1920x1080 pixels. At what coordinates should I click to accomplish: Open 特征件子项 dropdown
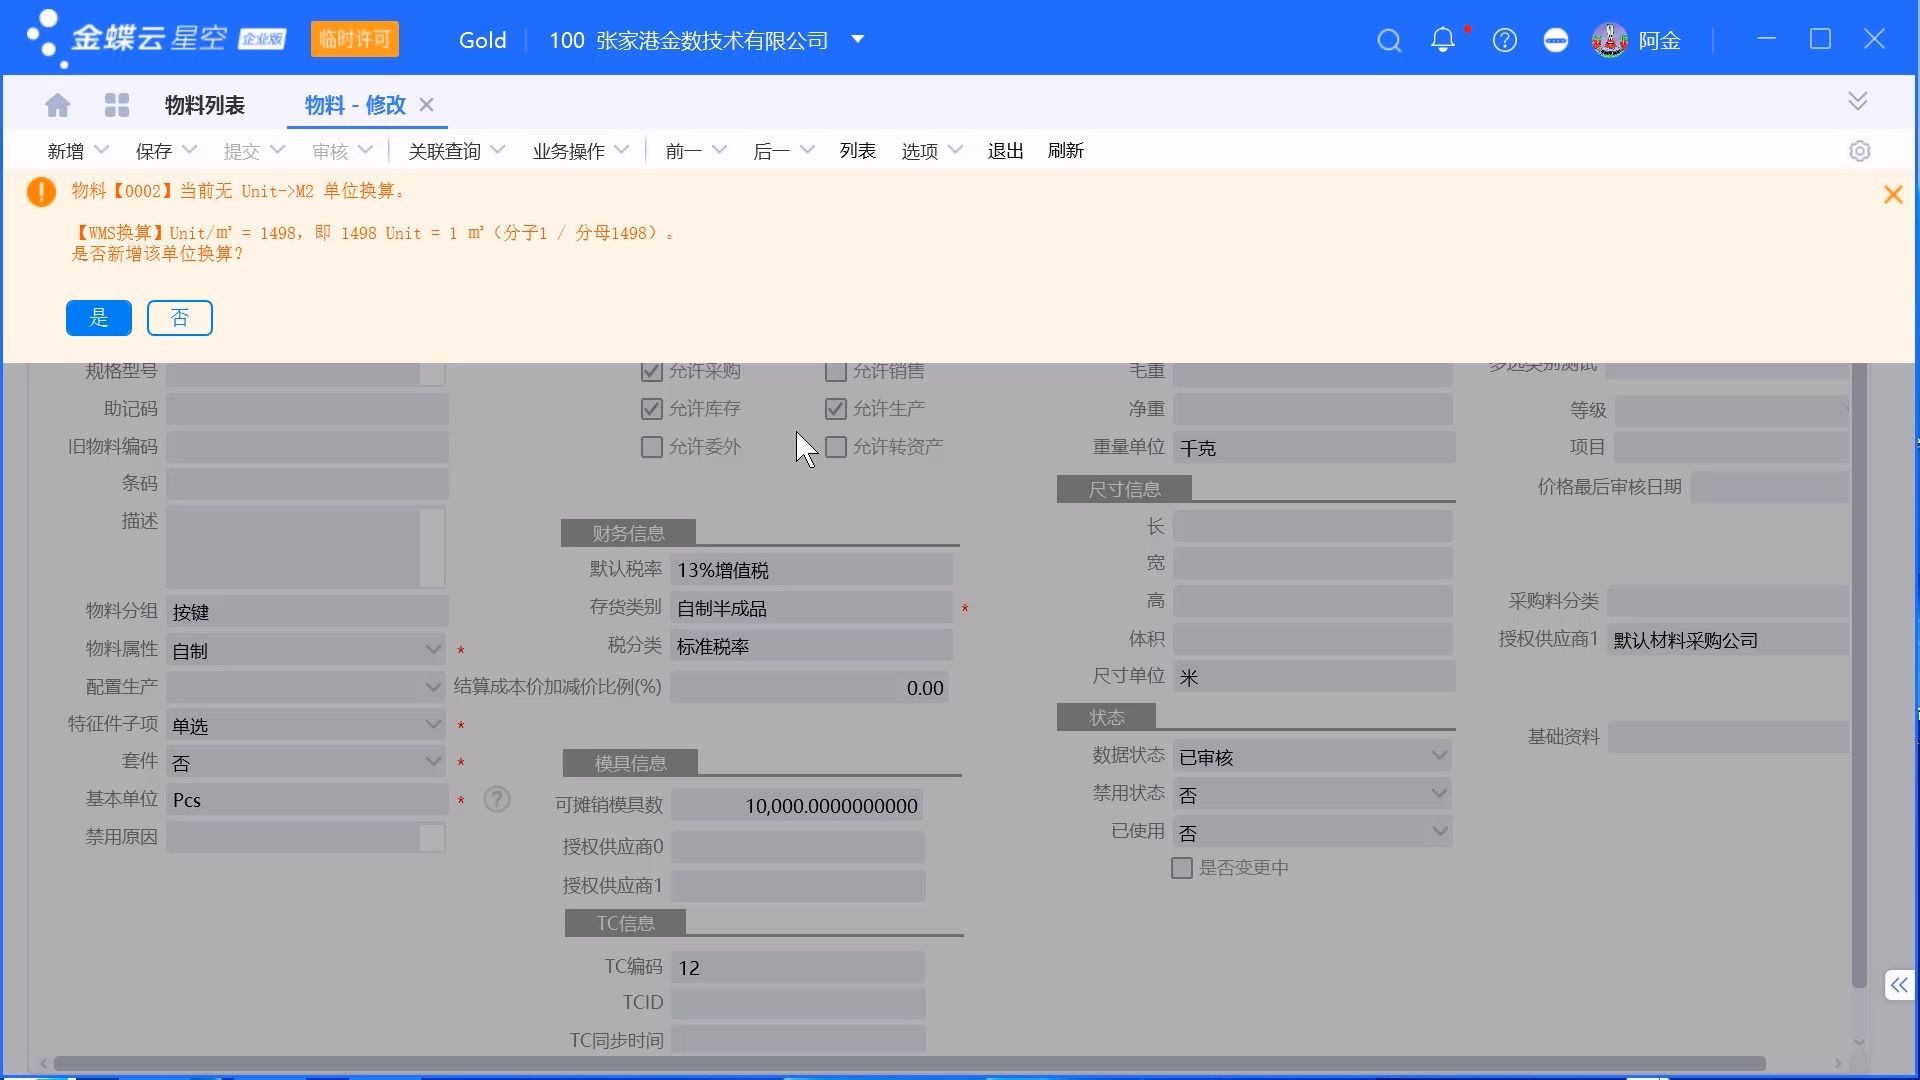coord(433,724)
